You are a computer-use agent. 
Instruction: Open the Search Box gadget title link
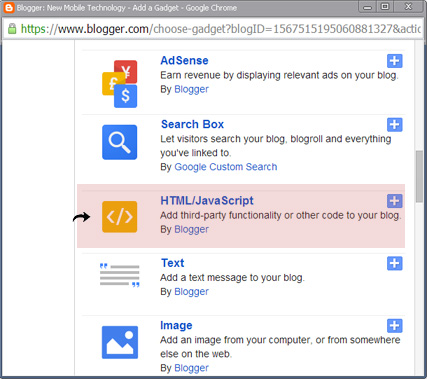[x=192, y=124]
